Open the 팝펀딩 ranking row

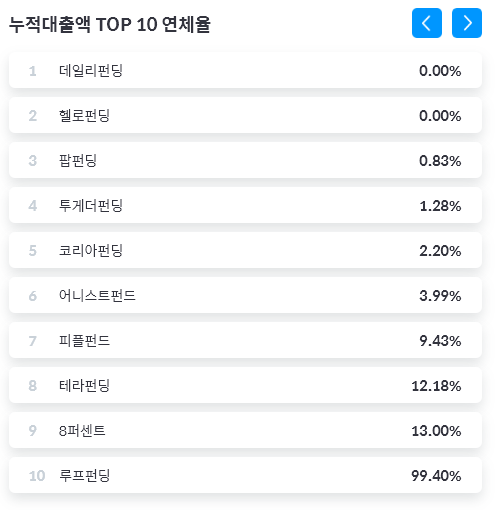click(245, 160)
